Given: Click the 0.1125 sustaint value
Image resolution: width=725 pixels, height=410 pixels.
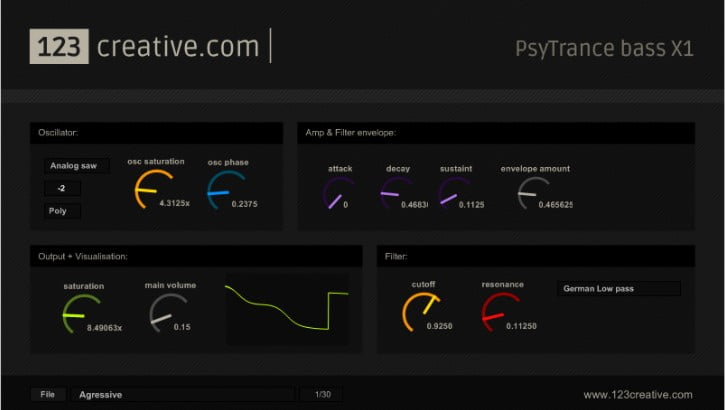Looking at the screenshot, I should pos(471,205).
